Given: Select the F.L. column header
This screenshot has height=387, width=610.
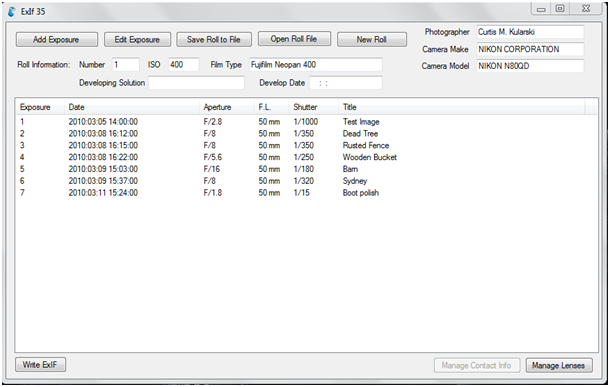Looking at the screenshot, I should [272, 107].
